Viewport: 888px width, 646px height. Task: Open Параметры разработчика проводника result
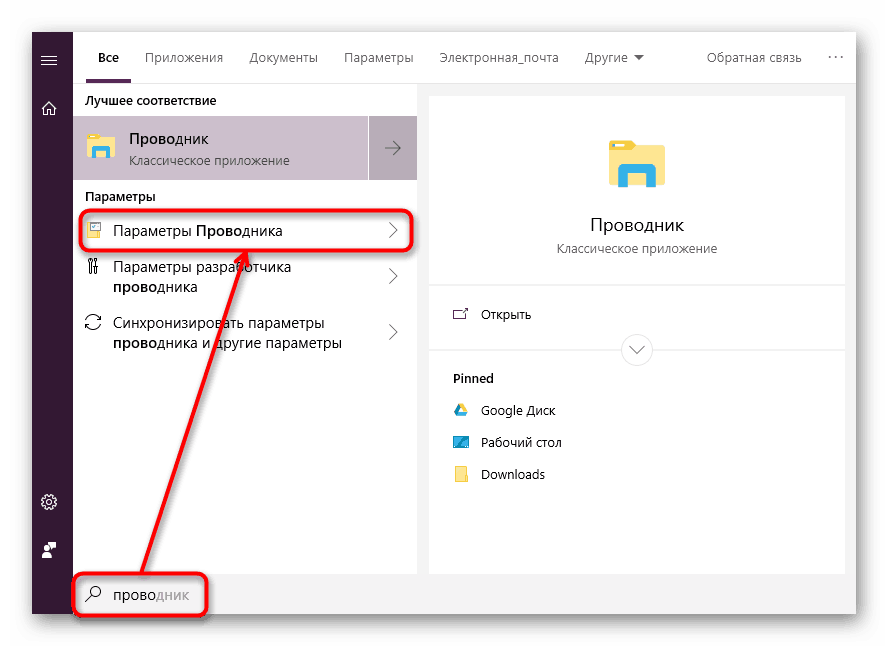pyautogui.click(x=245, y=277)
